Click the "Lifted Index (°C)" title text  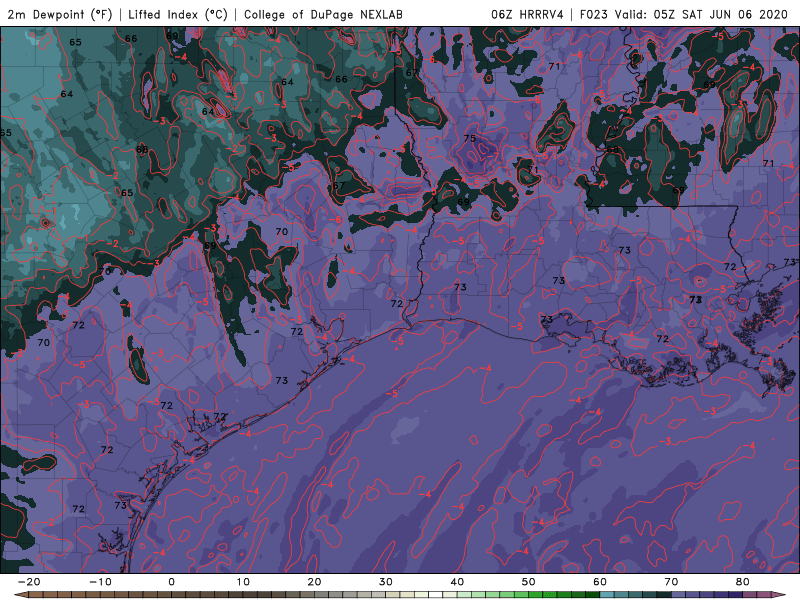click(178, 14)
